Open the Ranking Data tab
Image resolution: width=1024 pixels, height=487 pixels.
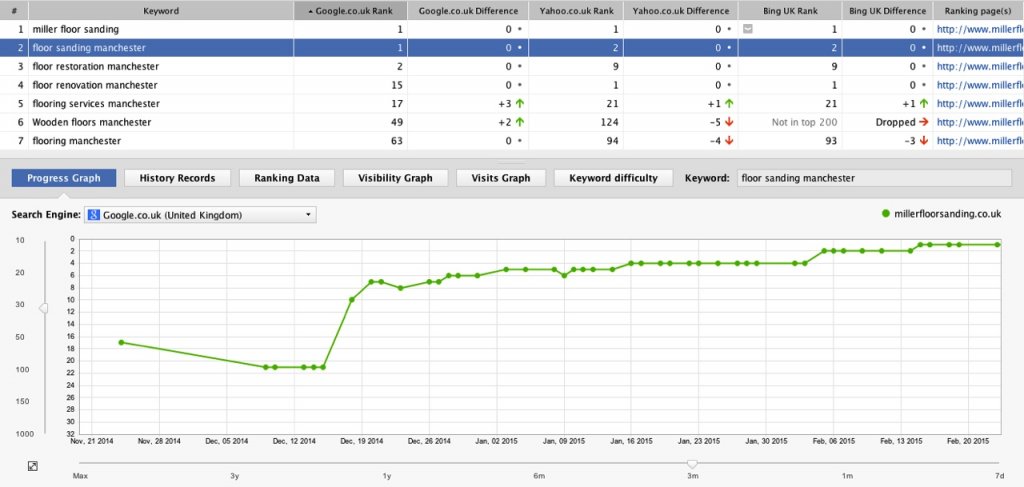coord(287,178)
